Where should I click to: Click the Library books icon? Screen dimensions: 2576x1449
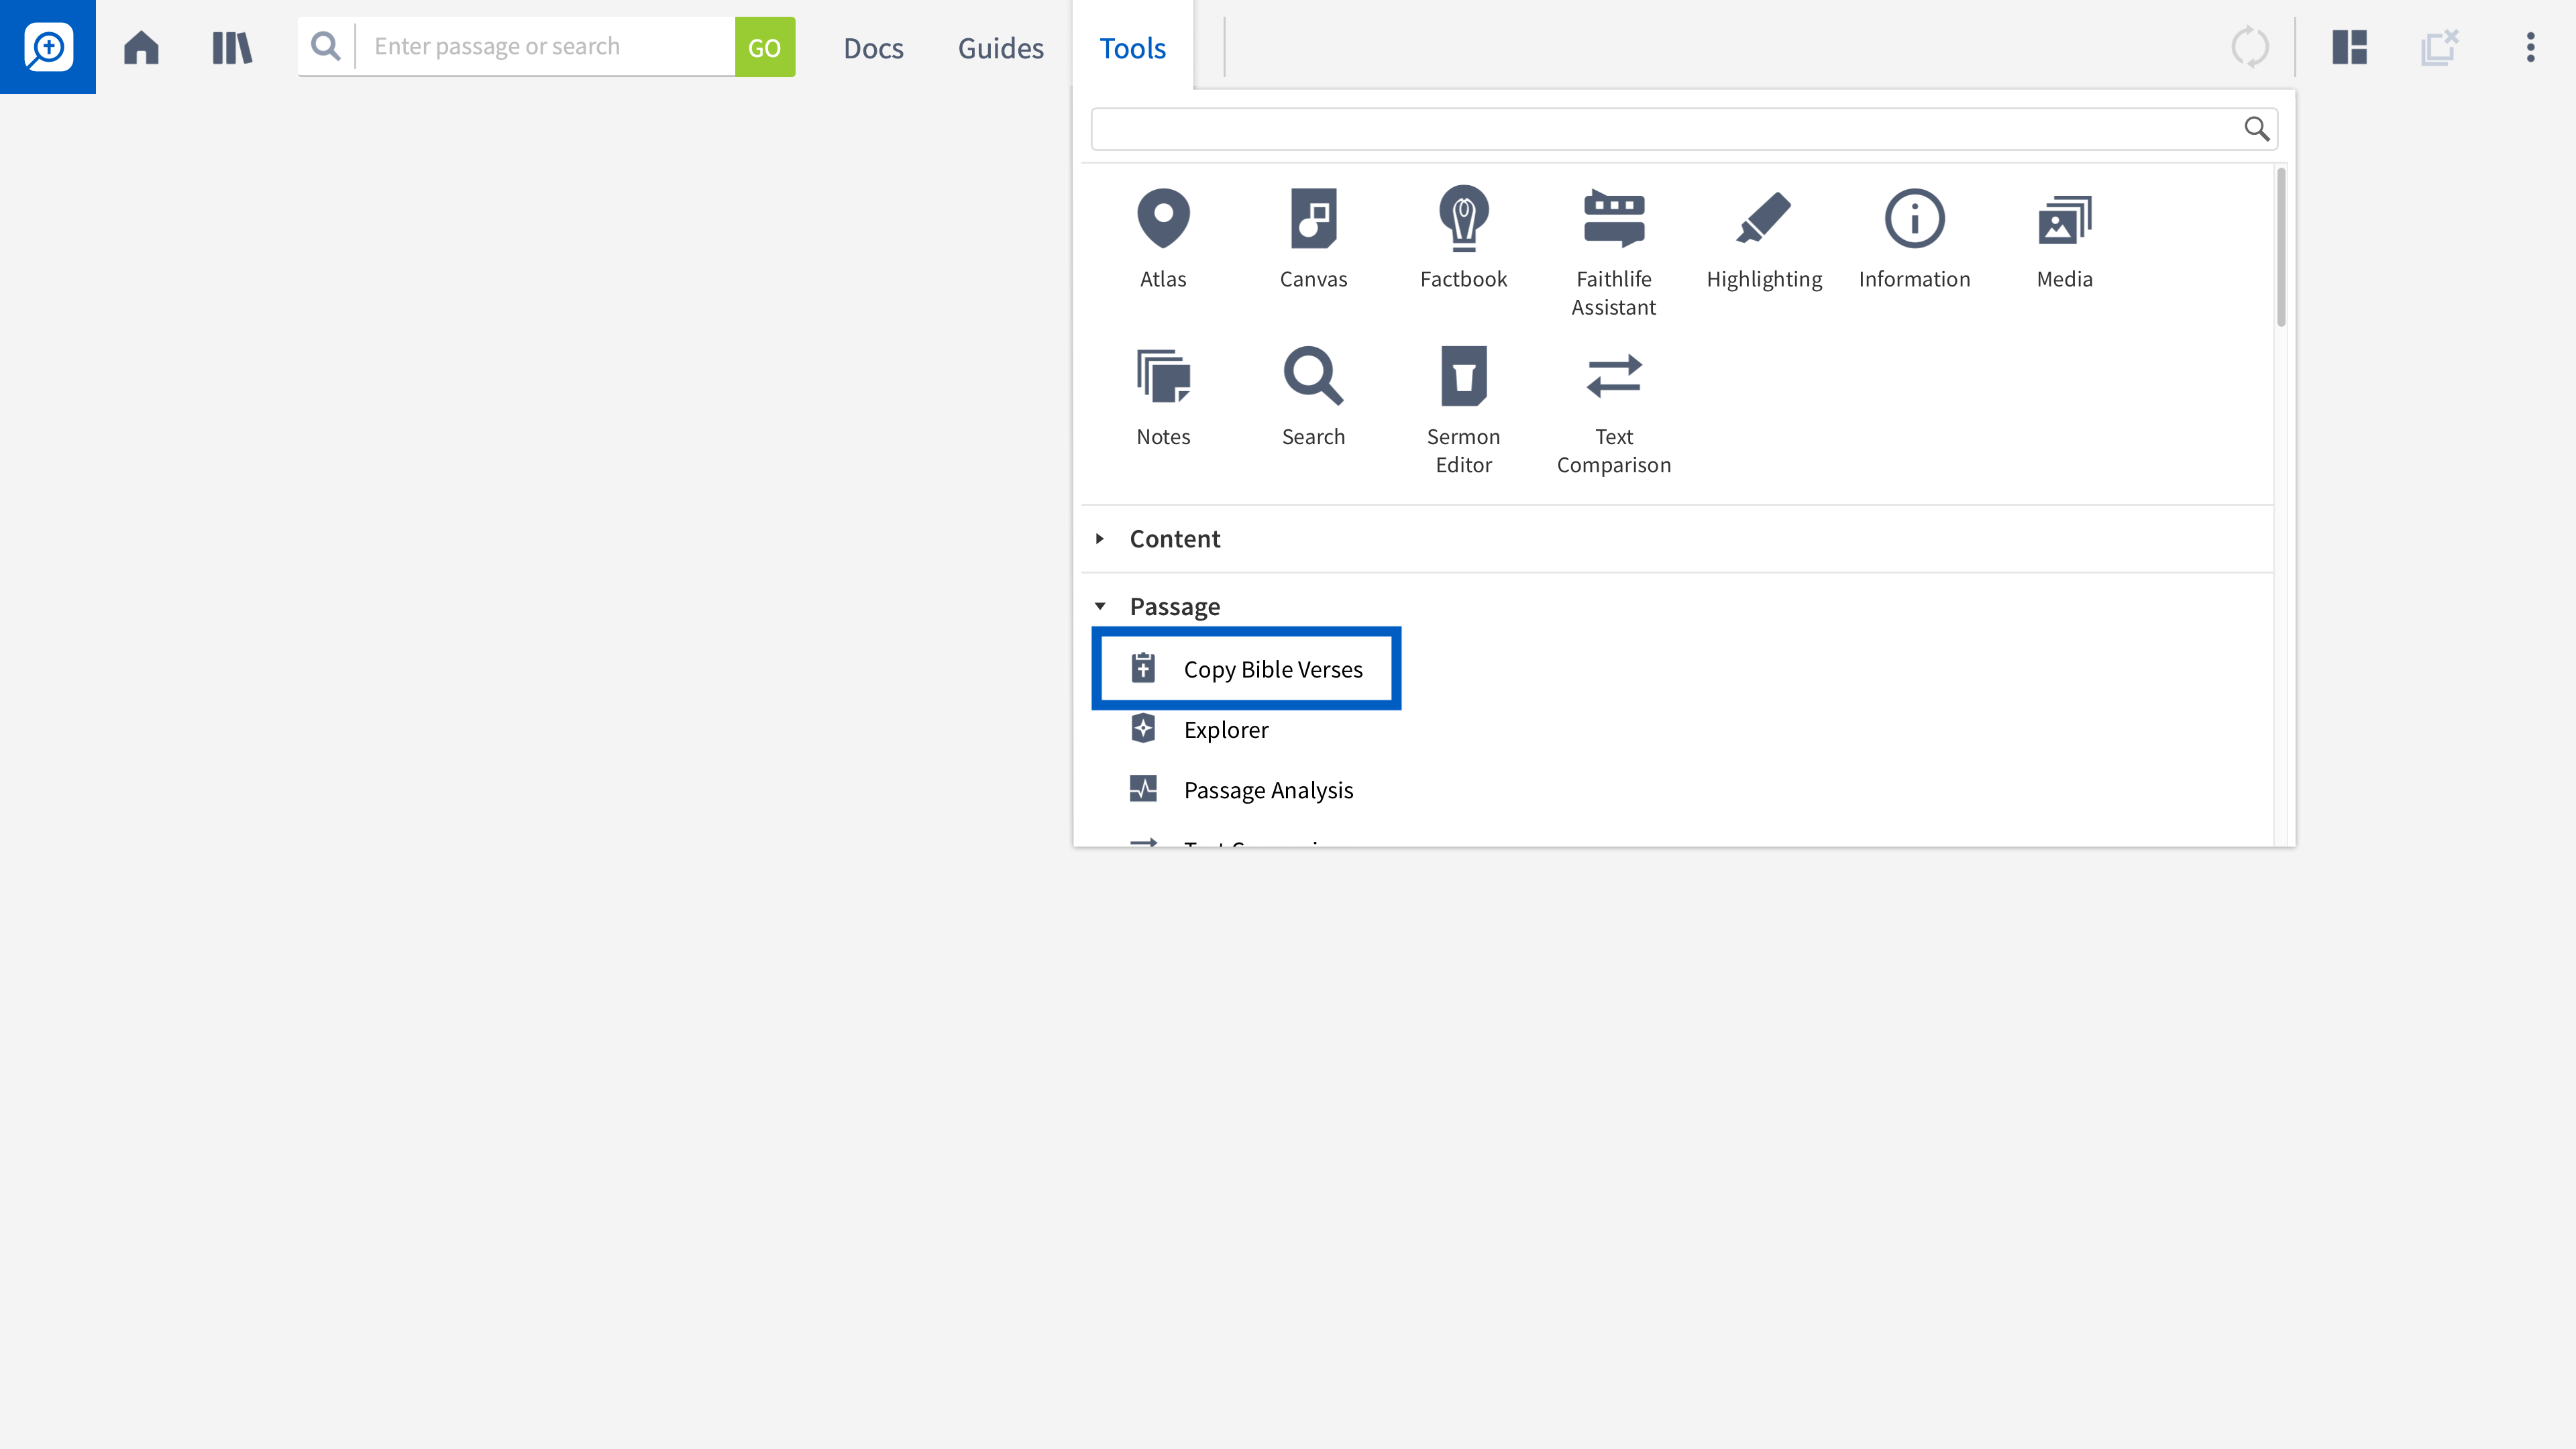point(232,47)
